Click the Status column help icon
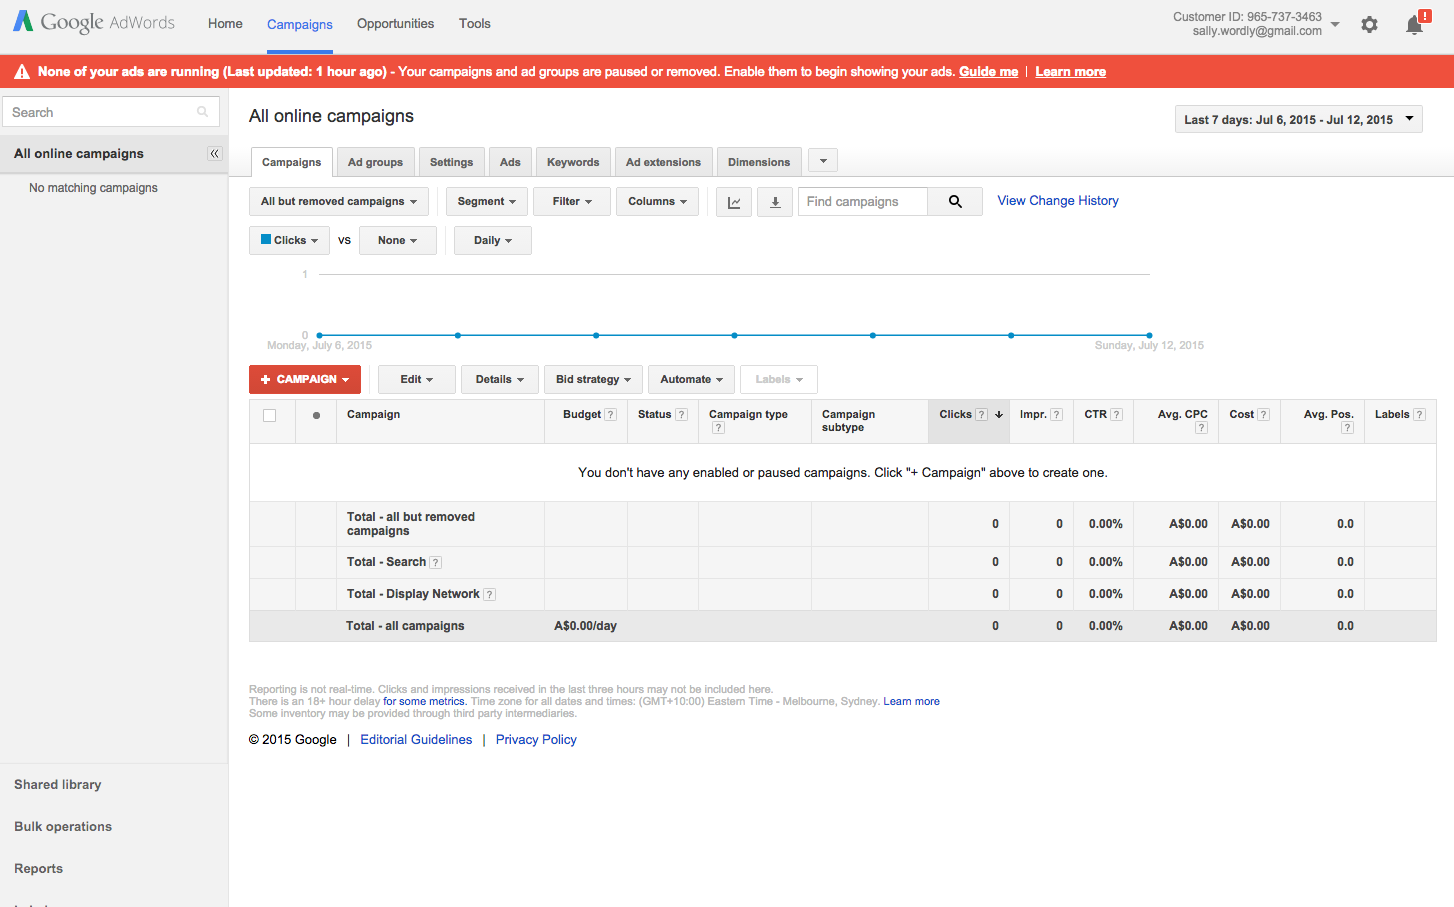 click(681, 415)
